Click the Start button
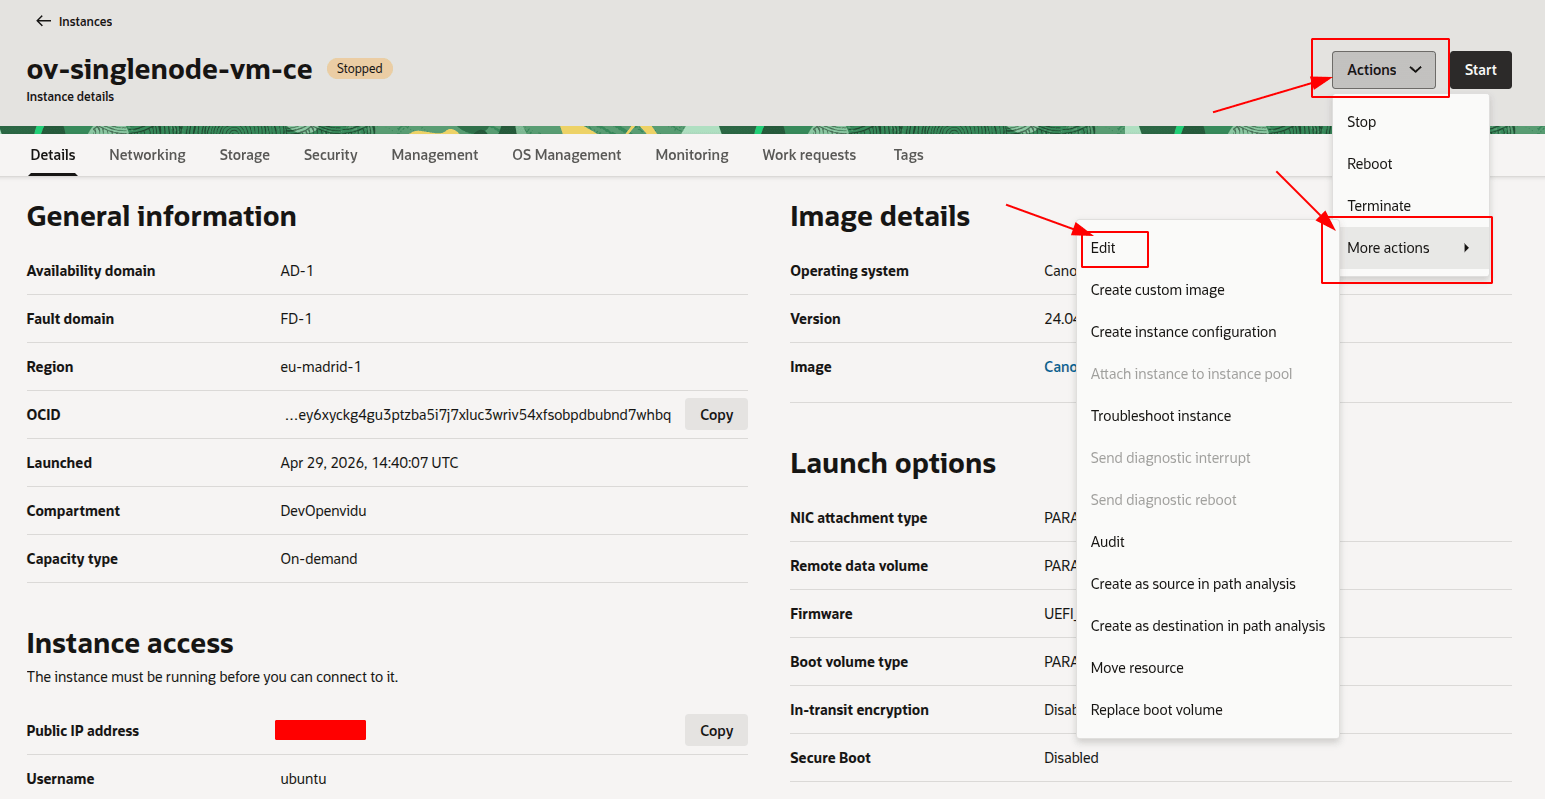This screenshot has width=1545, height=799. pos(1480,70)
